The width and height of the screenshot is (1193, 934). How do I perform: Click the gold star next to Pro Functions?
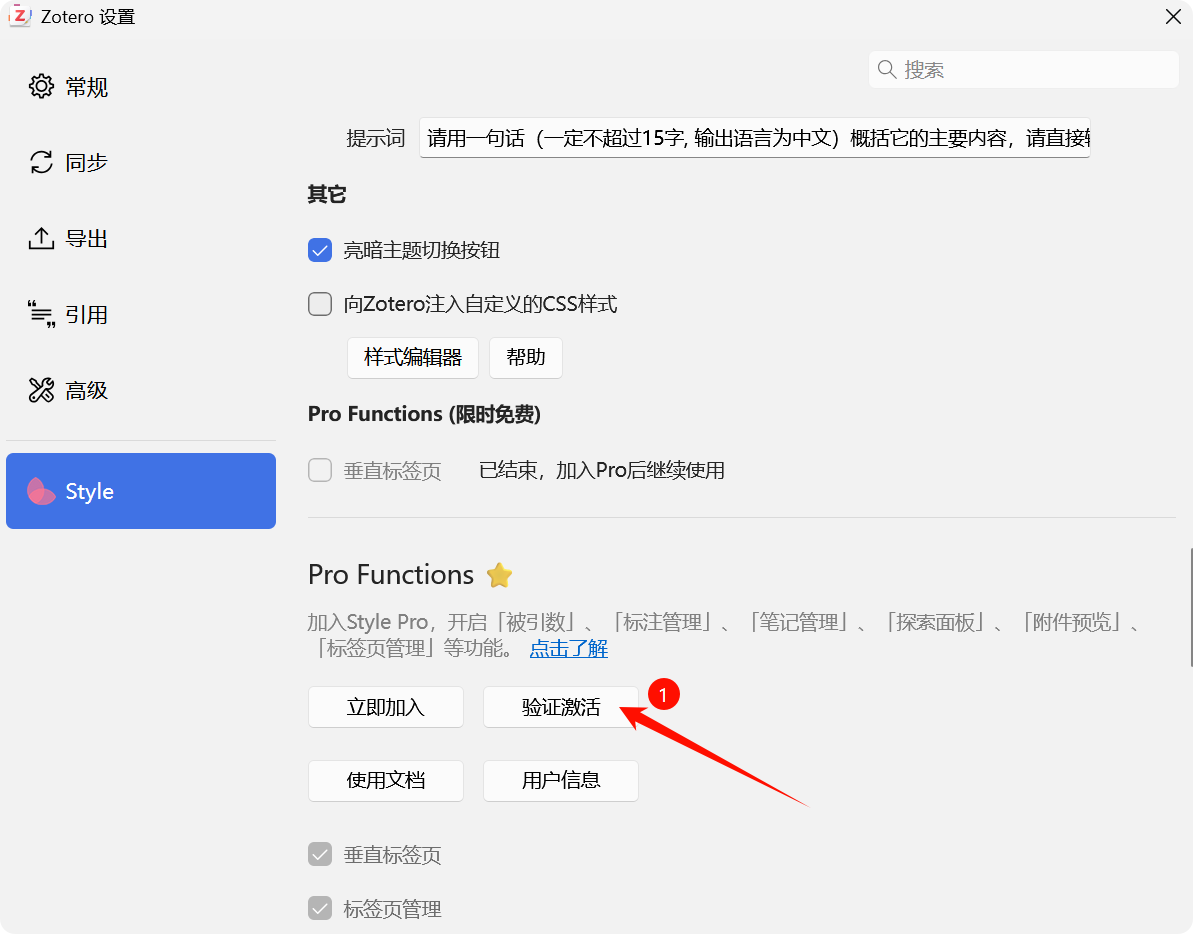click(499, 575)
